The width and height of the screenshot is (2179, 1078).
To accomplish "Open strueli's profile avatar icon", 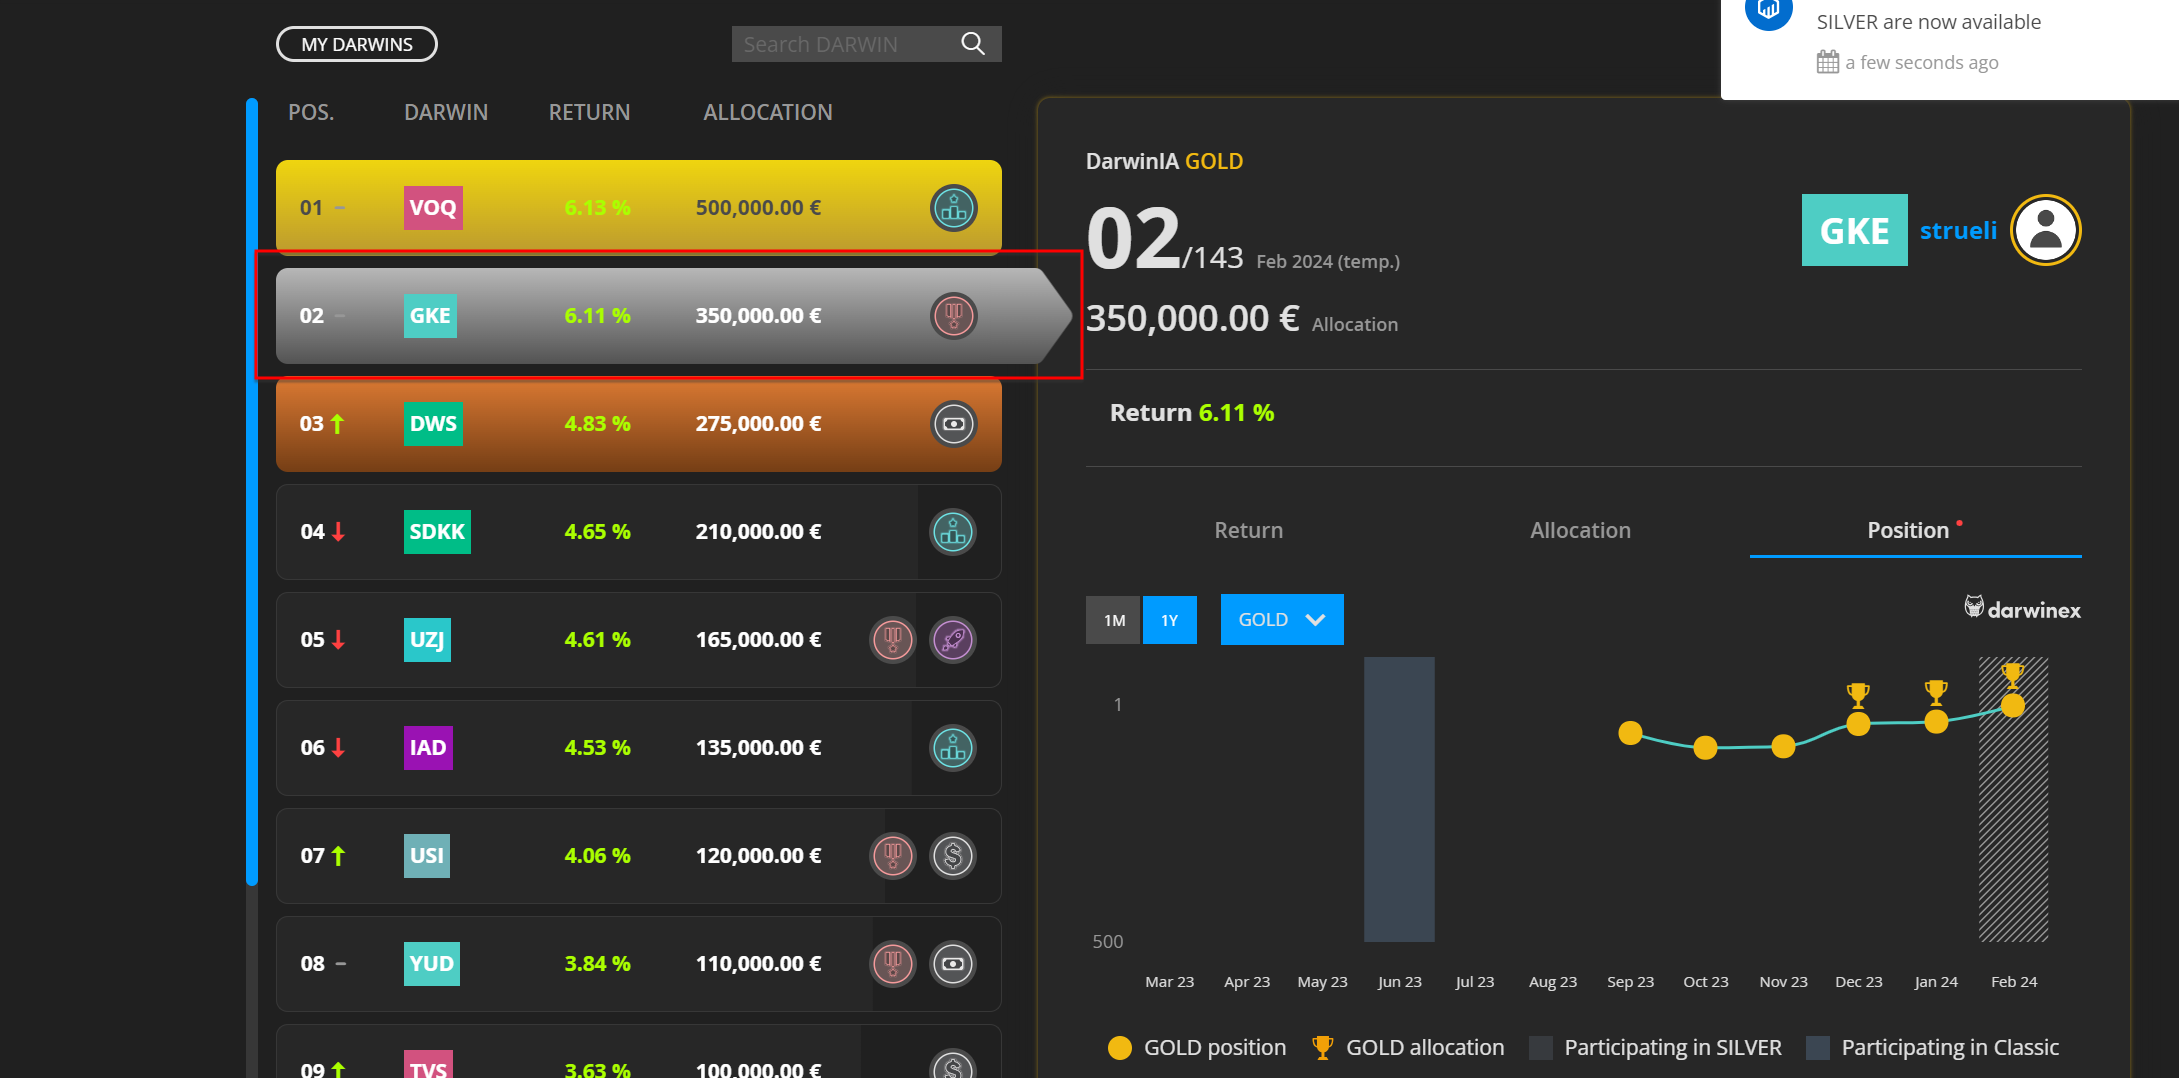I will point(2046,230).
